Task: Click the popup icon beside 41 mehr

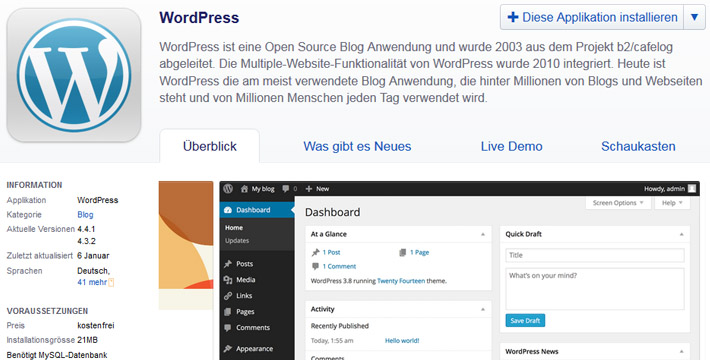Action: [111, 283]
